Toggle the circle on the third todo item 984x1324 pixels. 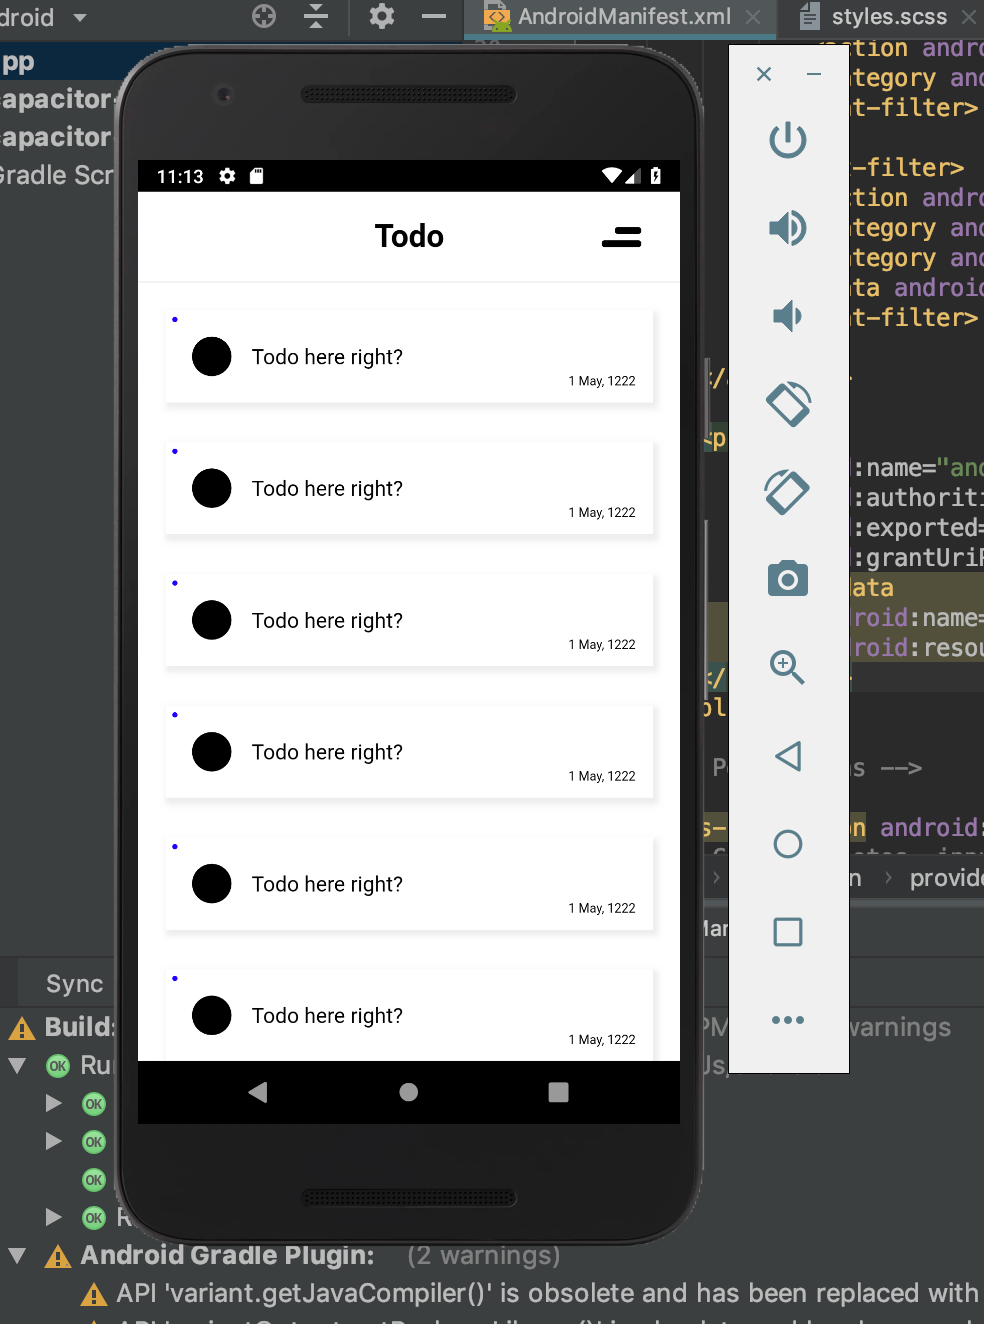click(211, 620)
